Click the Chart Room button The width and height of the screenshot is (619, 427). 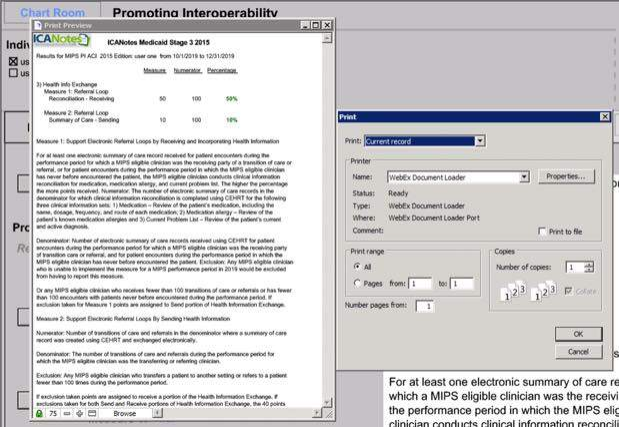[x=53, y=12]
